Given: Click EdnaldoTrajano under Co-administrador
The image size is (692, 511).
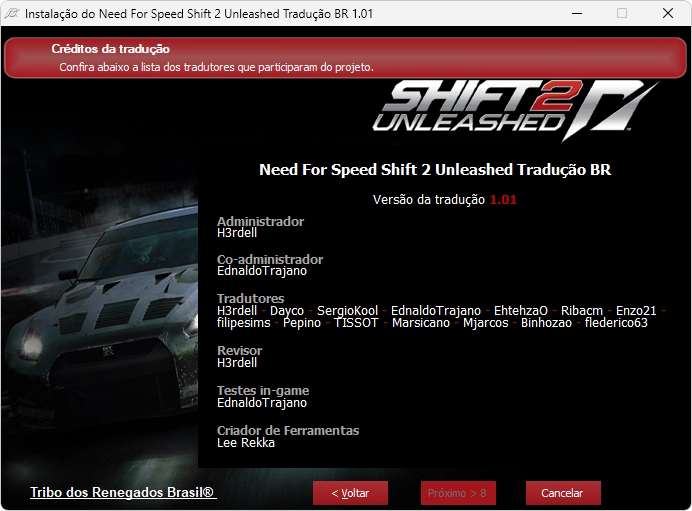Looking at the screenshot, I should (x=262, y=271).
